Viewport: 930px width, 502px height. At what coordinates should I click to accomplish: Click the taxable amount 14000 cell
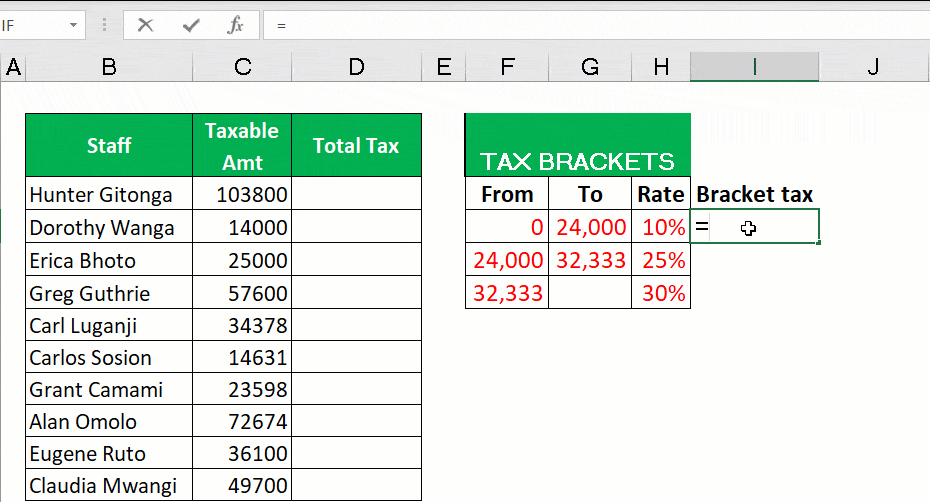coord(242,227)
